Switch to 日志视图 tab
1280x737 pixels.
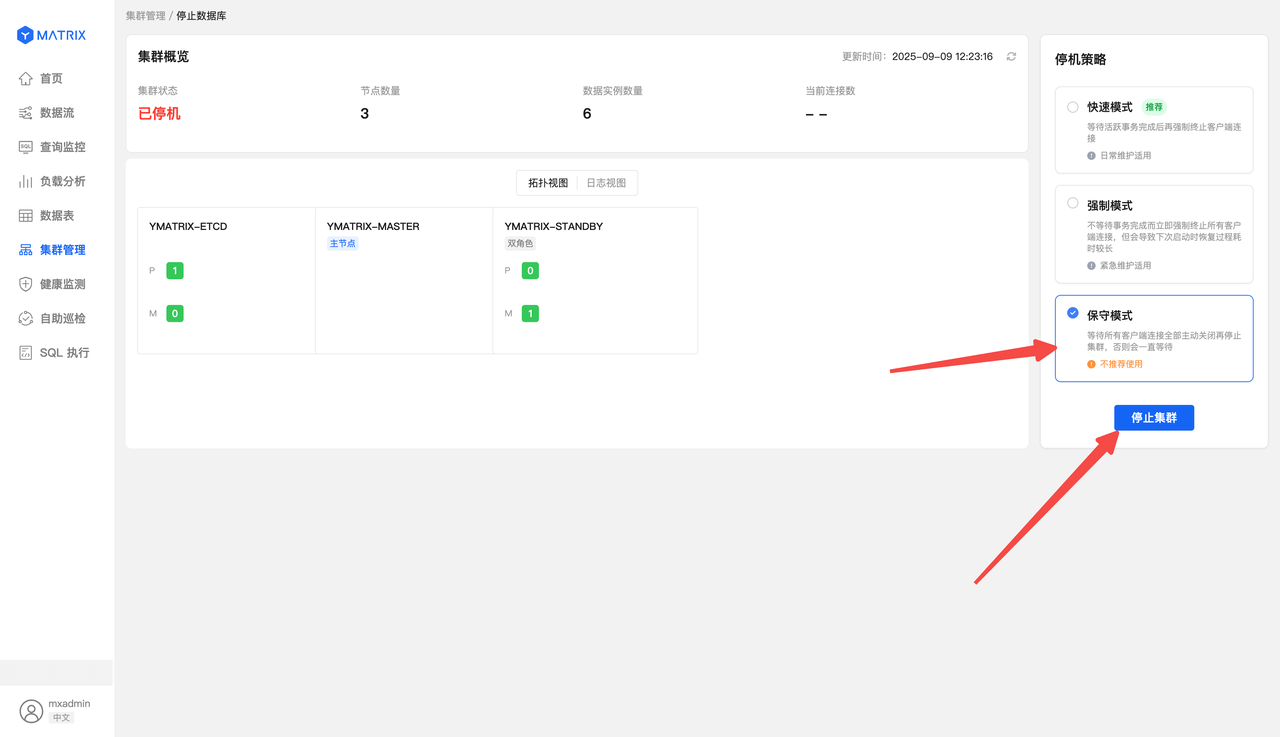click(606, 183)
